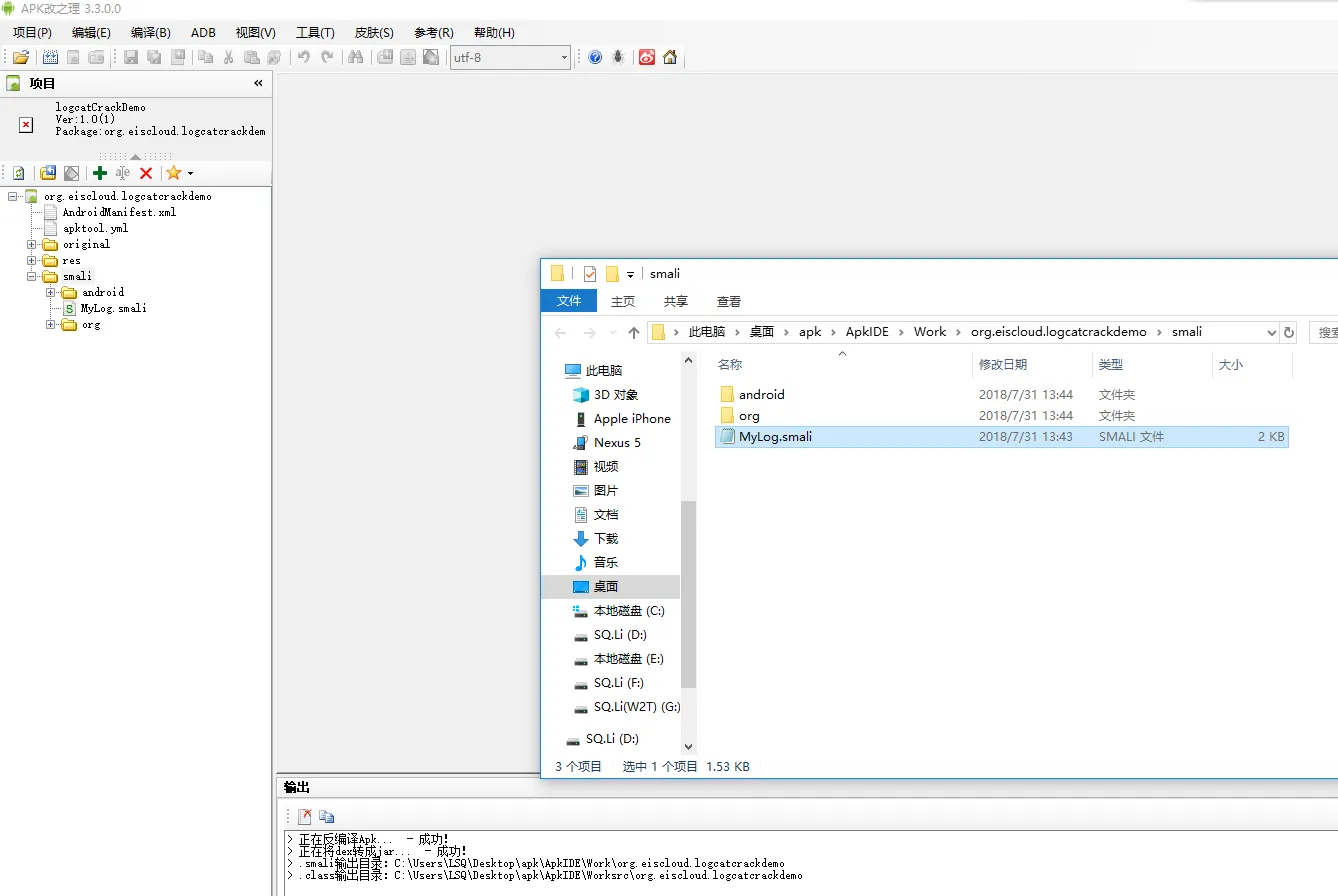Click the project info panel collapse triangle handle
The image size is (1338, 896).
click(x=135, y=156)
